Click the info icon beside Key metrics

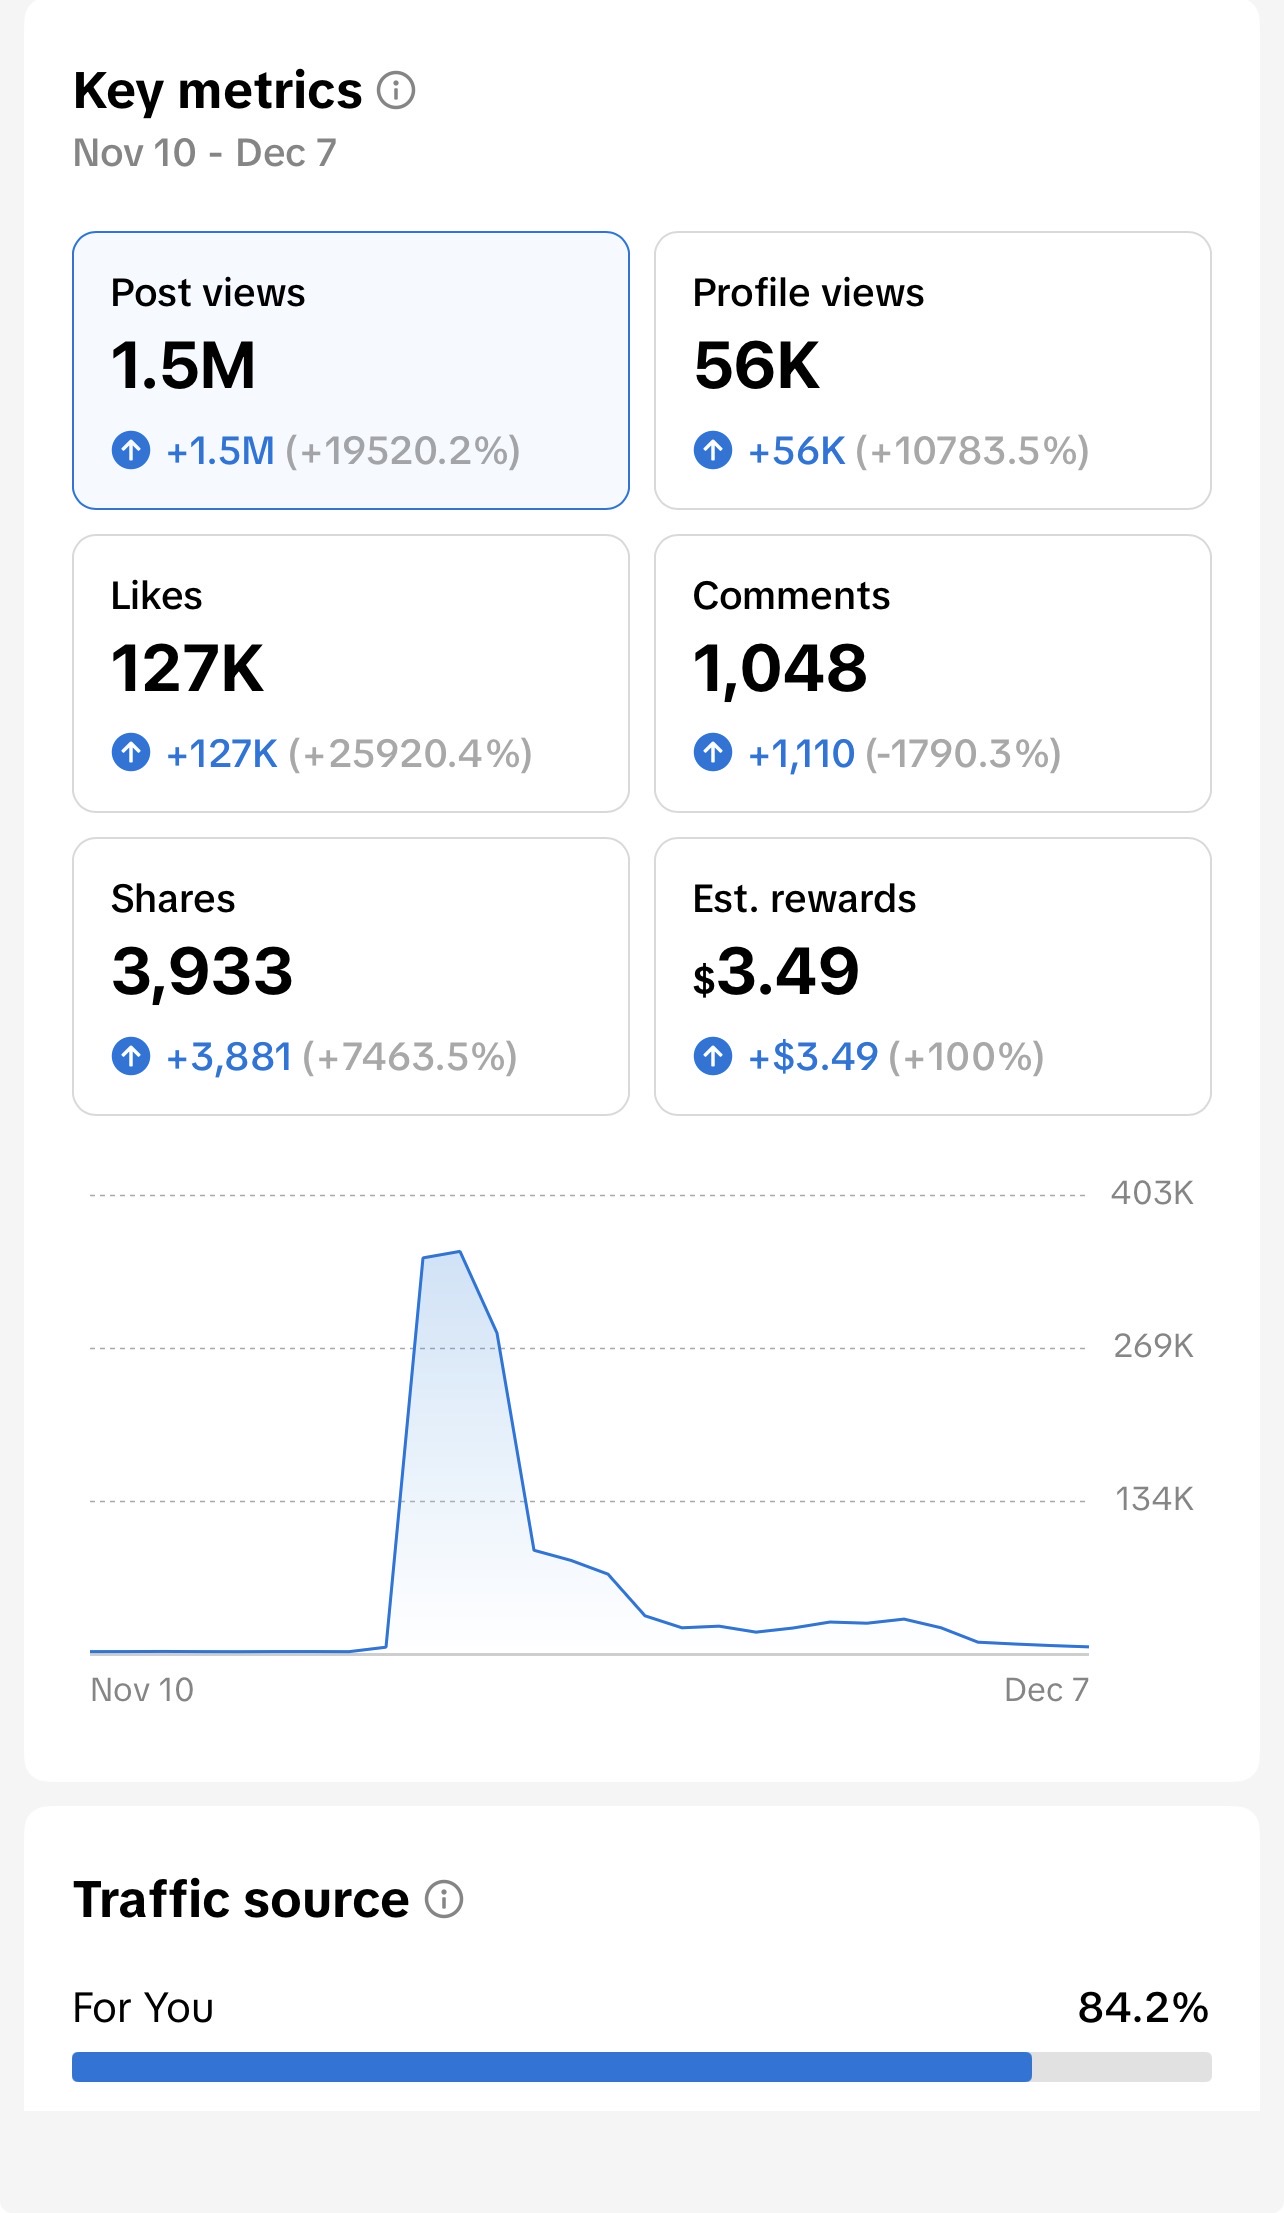396,91
